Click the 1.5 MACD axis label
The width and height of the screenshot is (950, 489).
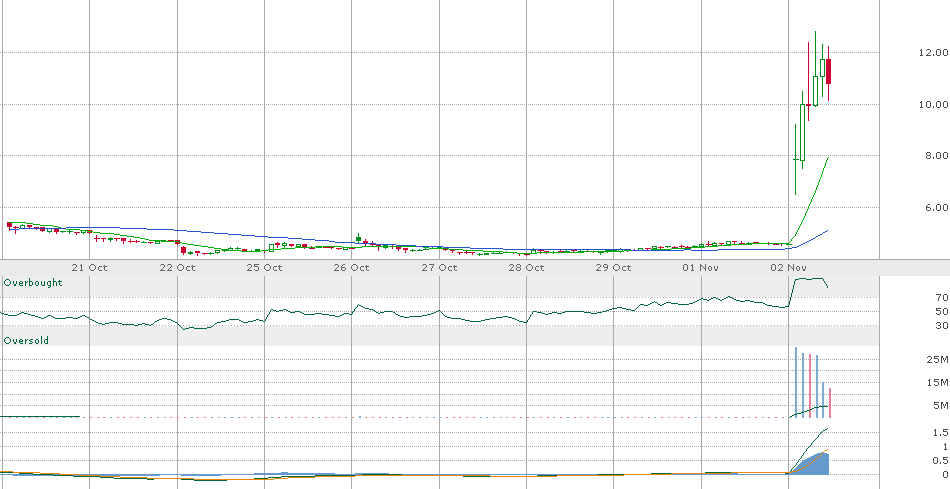pos(941,433)
